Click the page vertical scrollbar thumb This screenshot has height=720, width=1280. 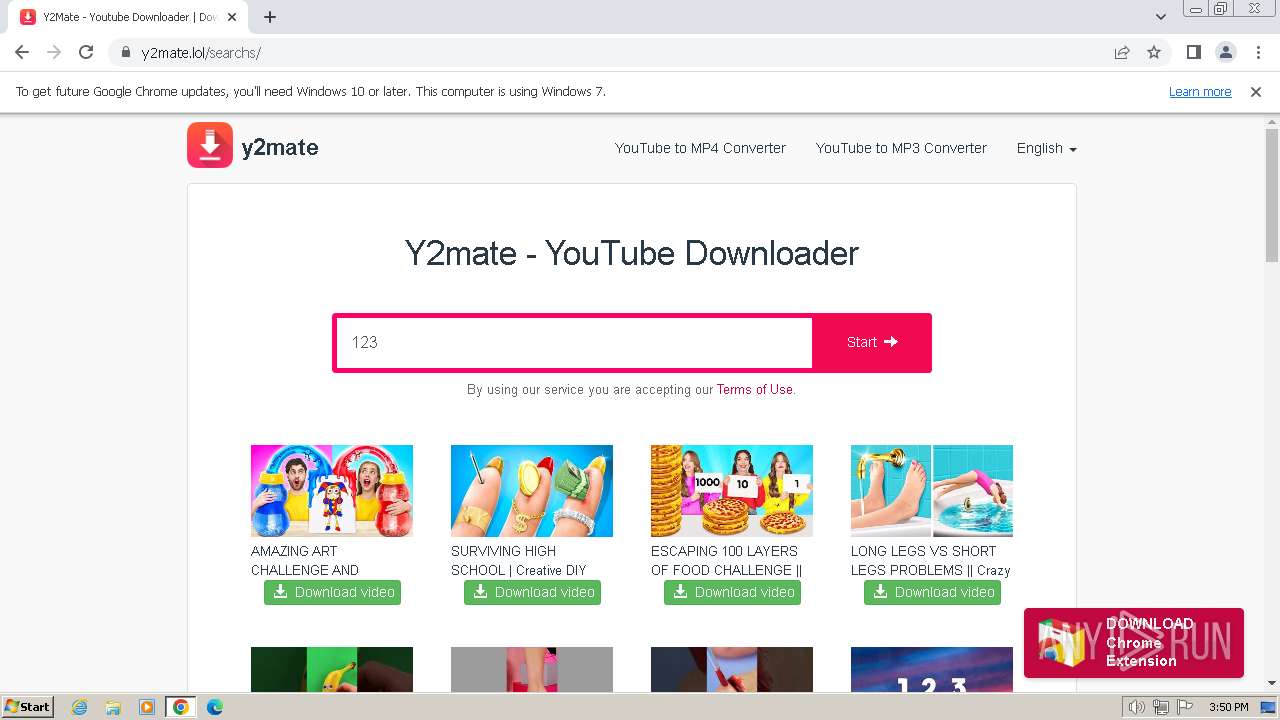[1272, 195]
